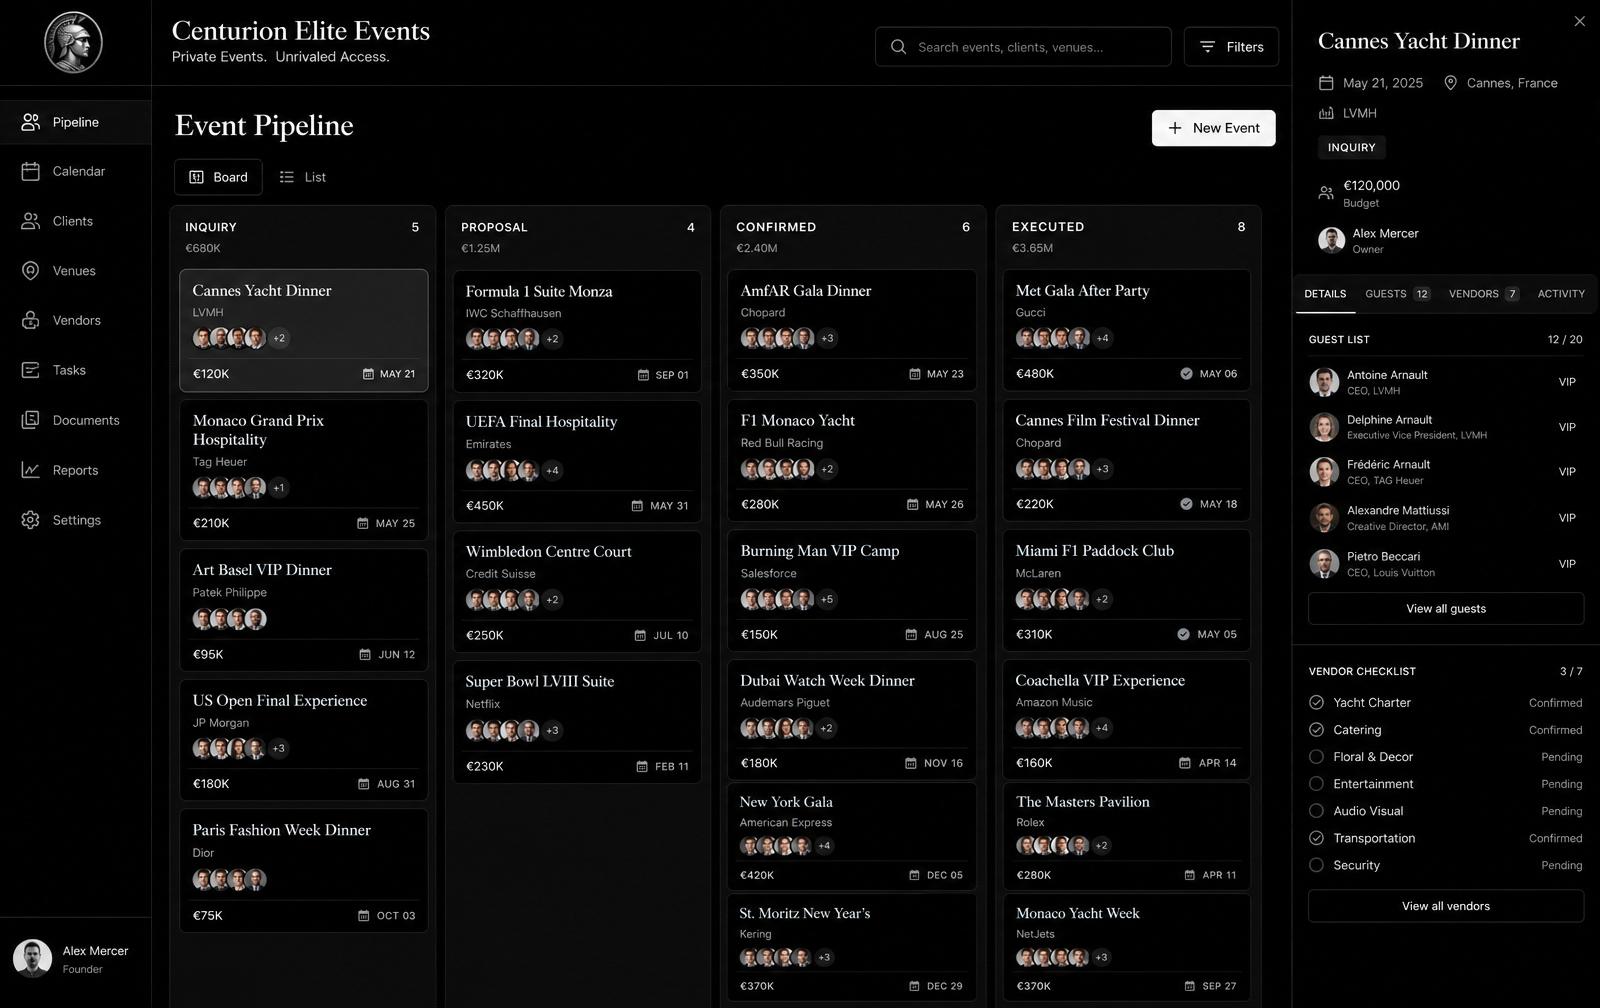Viewport: 1600px width, 1008px height.
Task: Close the Cannes Yacht Dinner detail panel
Action: 1579,21
